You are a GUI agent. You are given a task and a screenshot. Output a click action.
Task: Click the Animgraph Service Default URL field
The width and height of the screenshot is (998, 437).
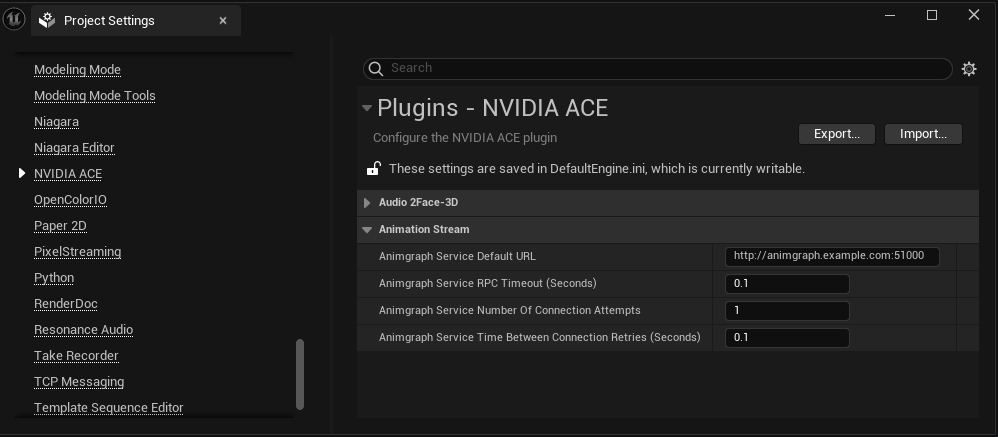click(832, 256)
